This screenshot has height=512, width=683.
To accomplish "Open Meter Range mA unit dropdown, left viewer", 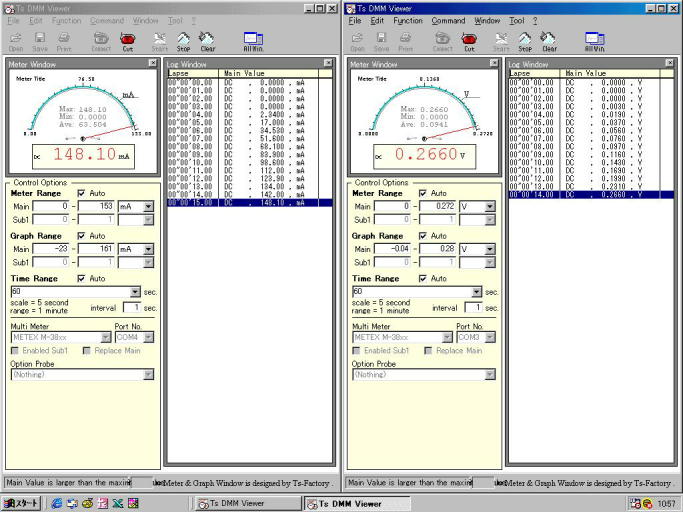I will (x=149, y=207).
